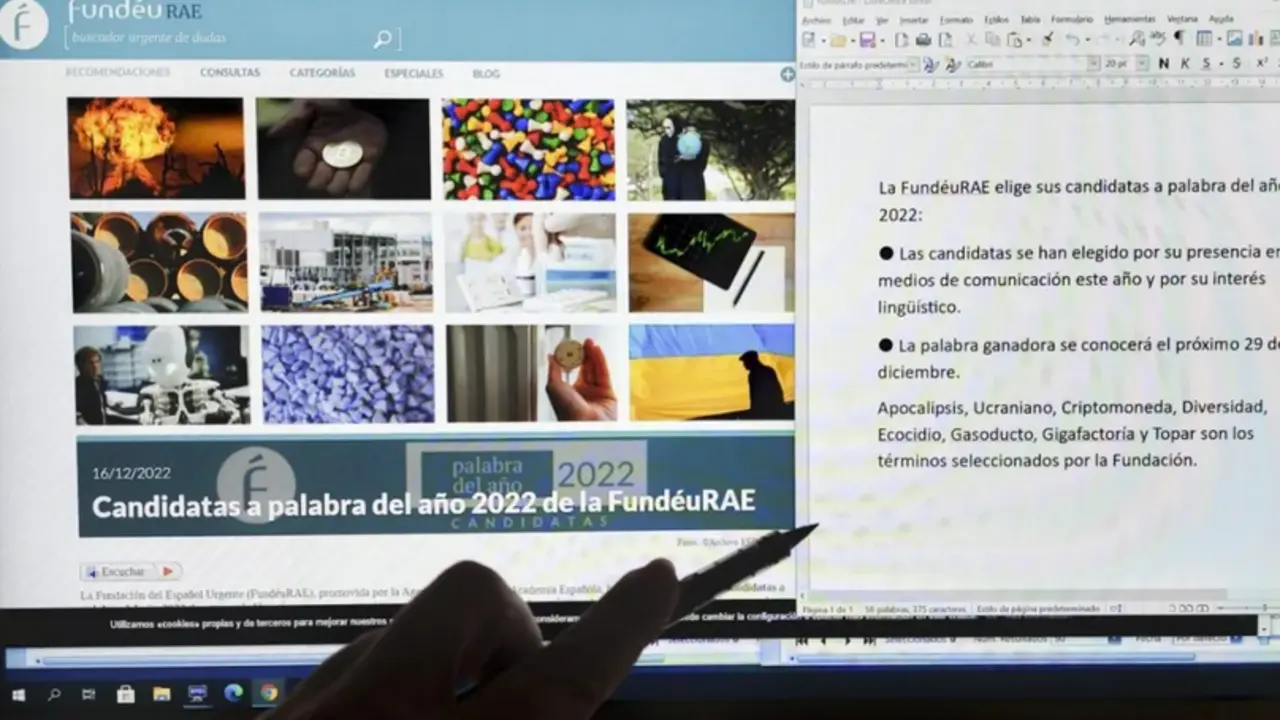This screenshot has height=720, width=1280.
Task: Toggle bold N formatting
Action: click(x=1164, y=63)
